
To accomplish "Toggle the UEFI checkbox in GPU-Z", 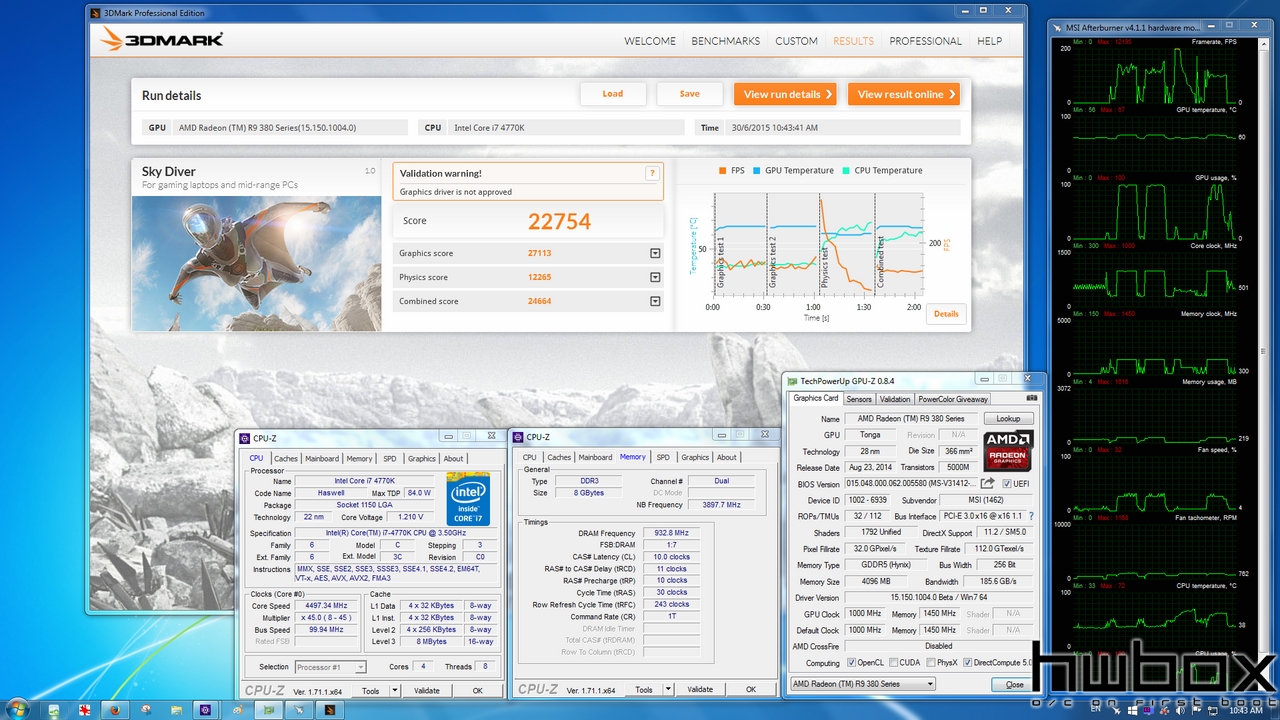I will pos(1006,484).
